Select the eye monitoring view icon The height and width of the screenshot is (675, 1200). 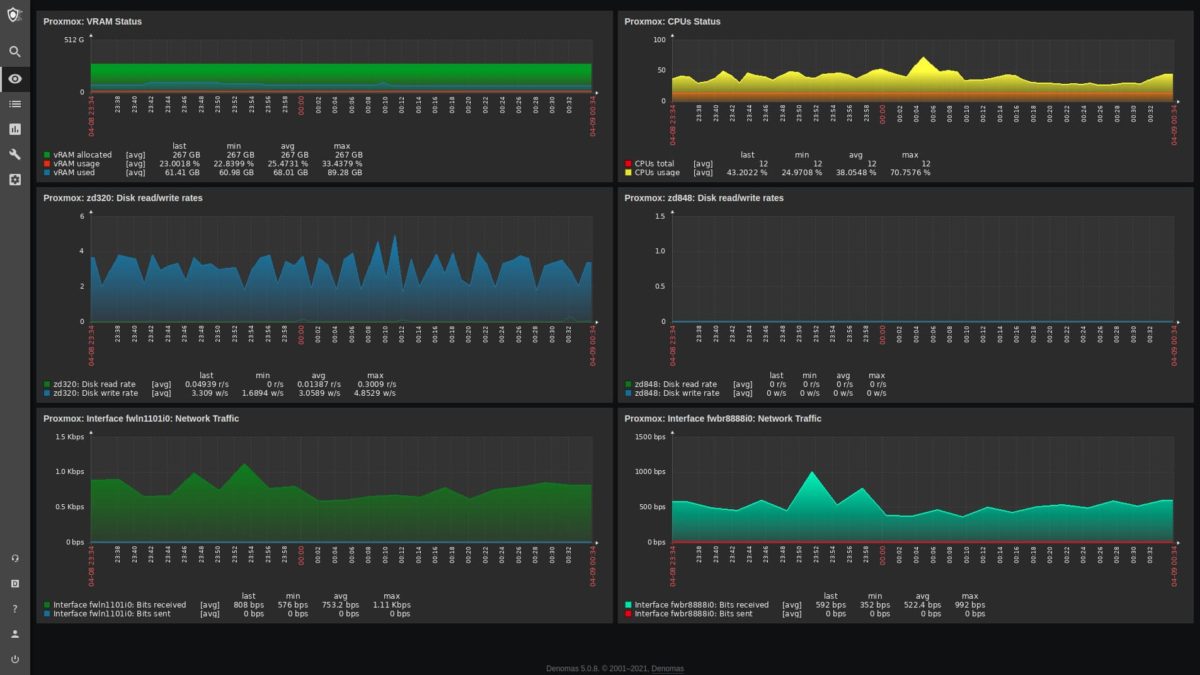14,78
